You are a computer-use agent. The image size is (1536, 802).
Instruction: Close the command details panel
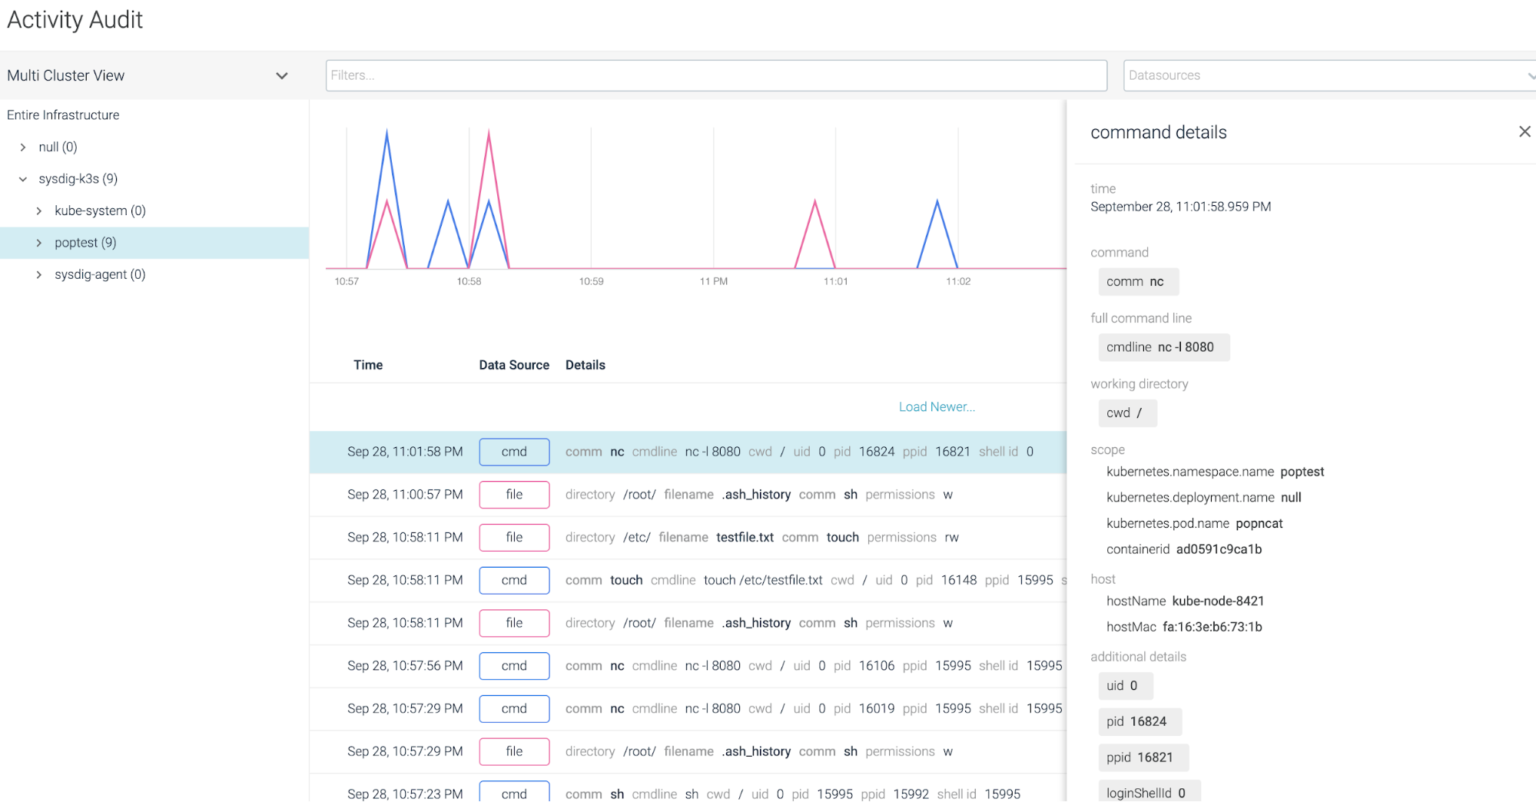[1524, 132]
